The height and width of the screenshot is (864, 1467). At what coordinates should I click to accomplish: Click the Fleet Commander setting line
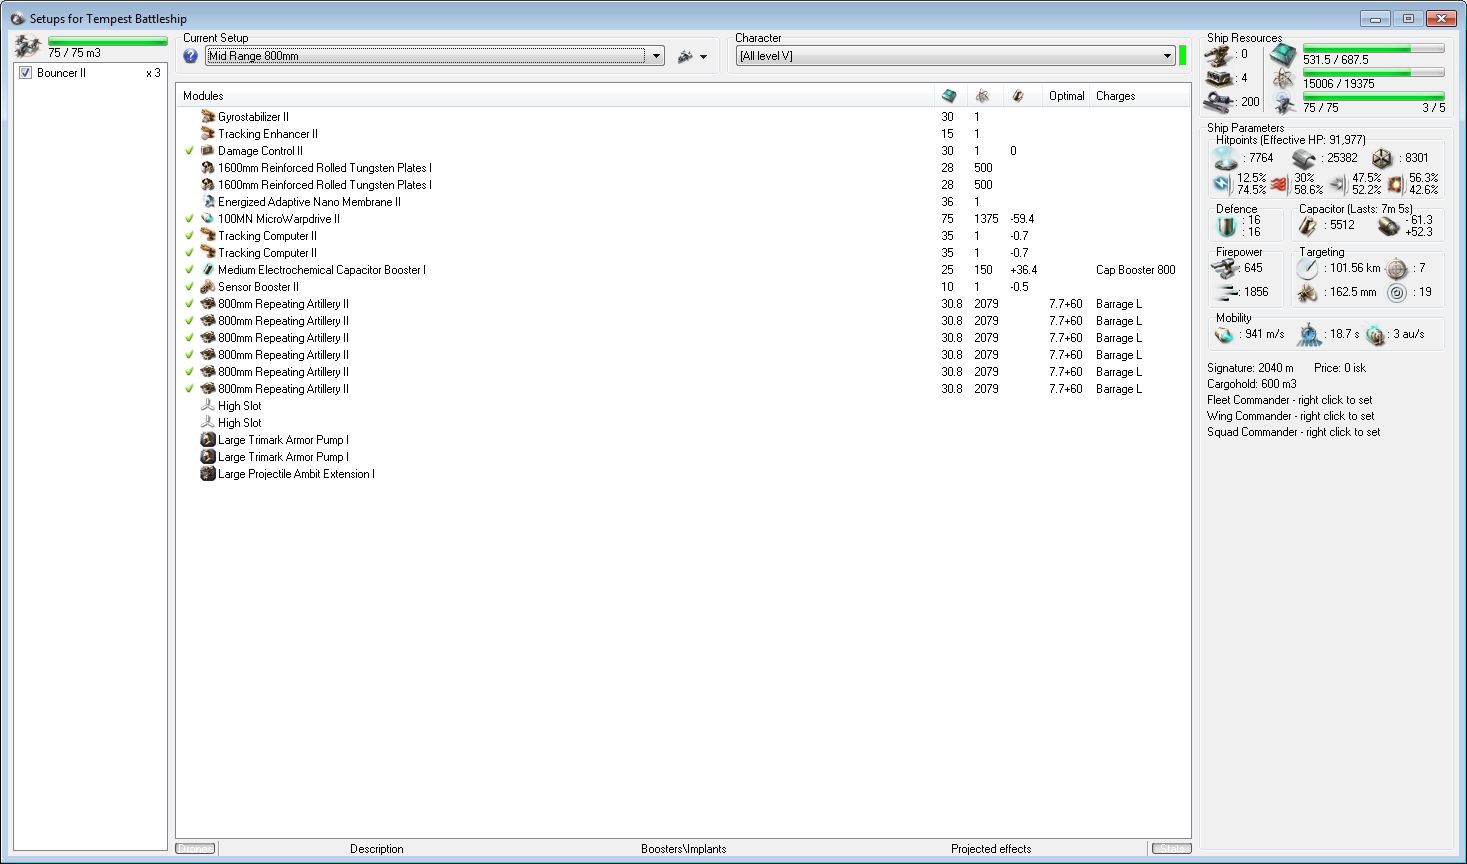coord(1290,400)
